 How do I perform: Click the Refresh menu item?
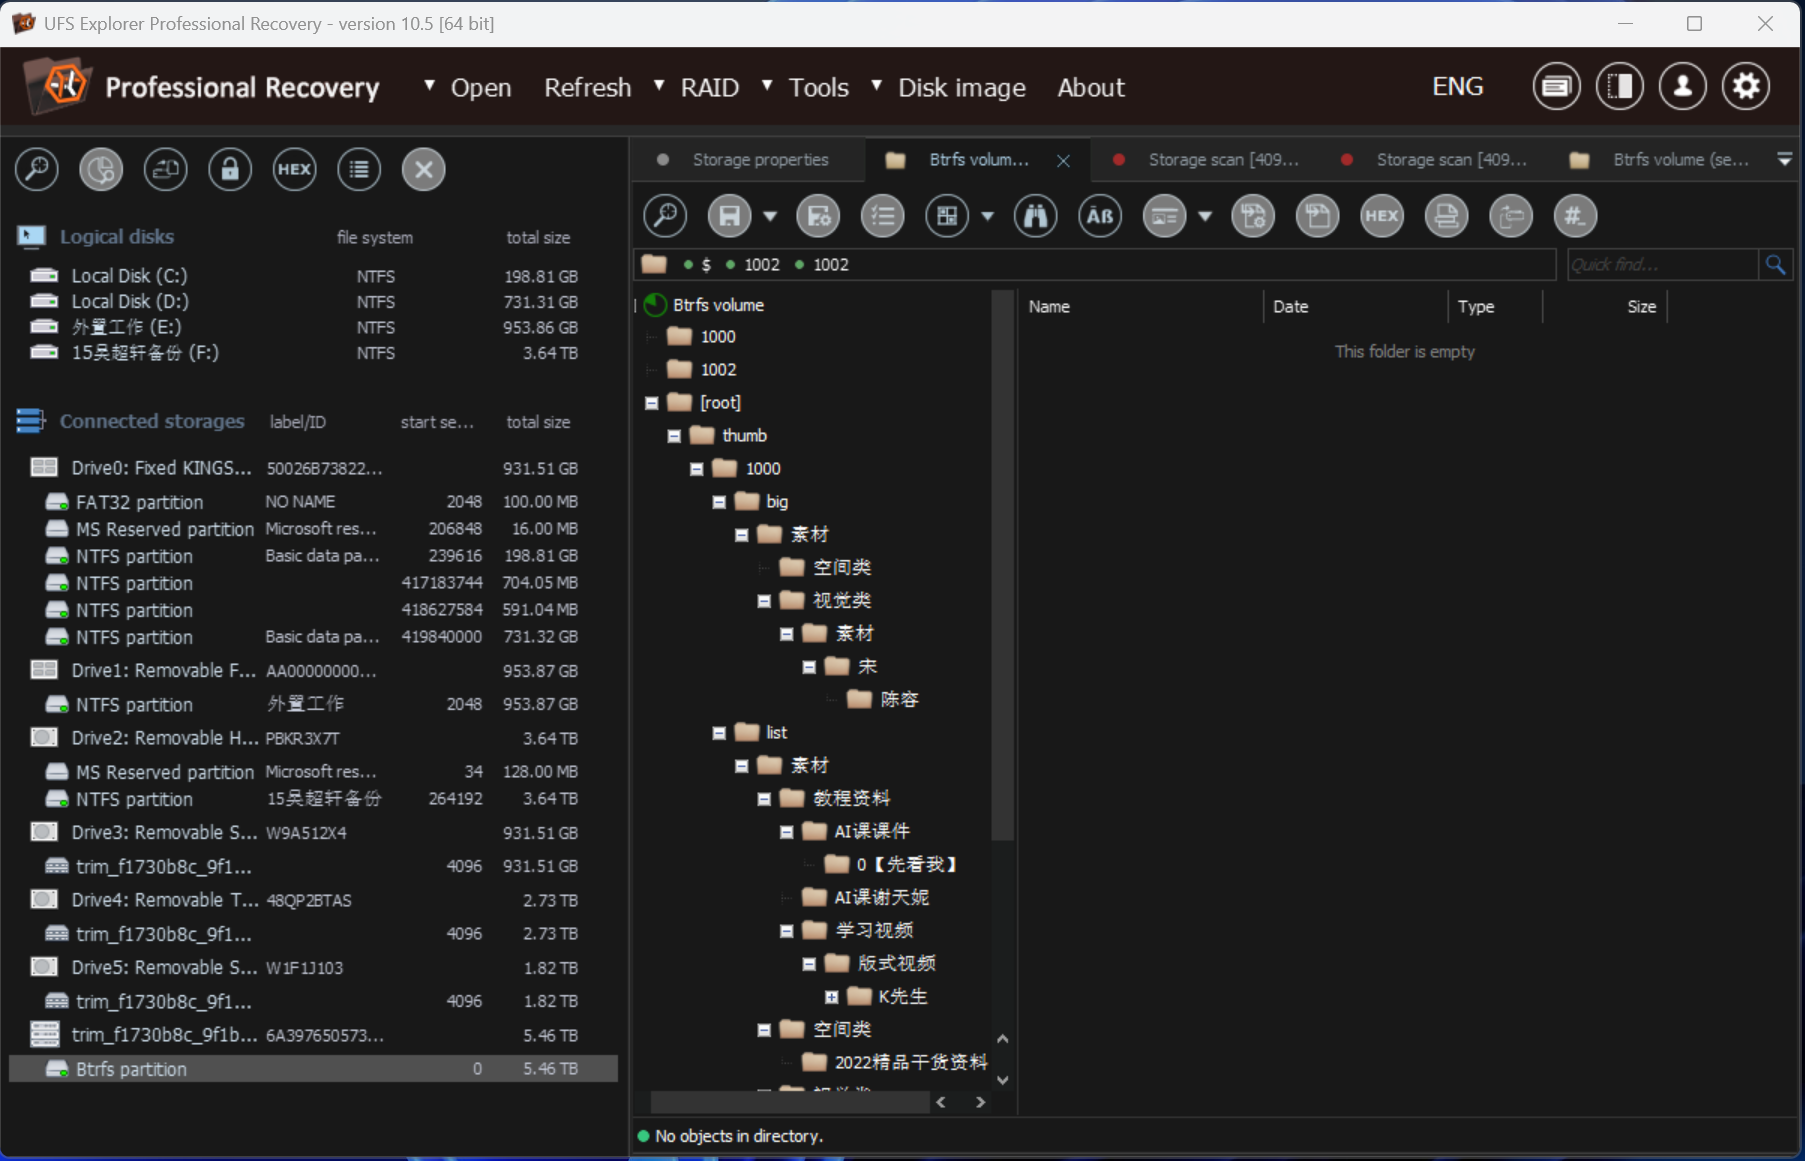tap(588, 88)
